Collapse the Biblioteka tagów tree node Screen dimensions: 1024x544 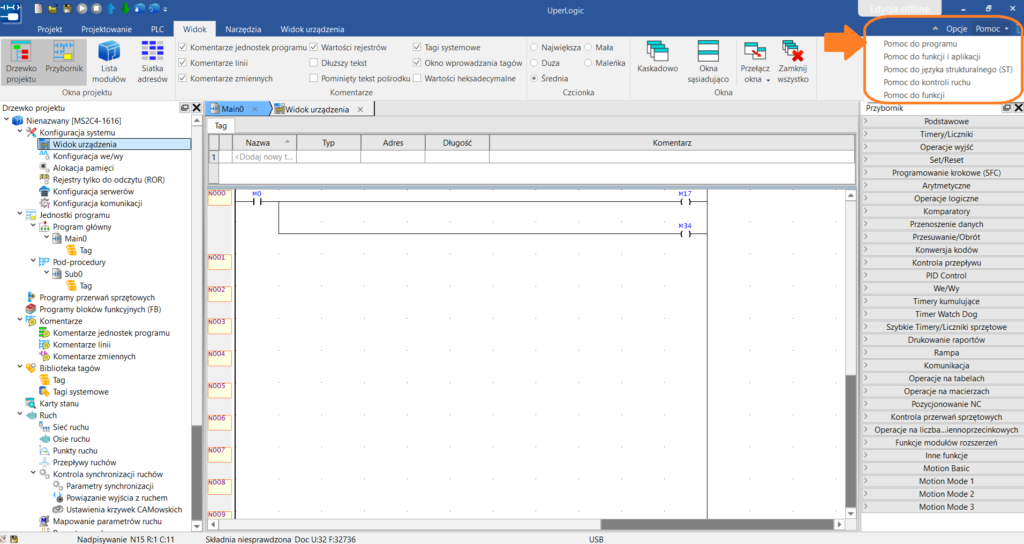tap(20, 367)
